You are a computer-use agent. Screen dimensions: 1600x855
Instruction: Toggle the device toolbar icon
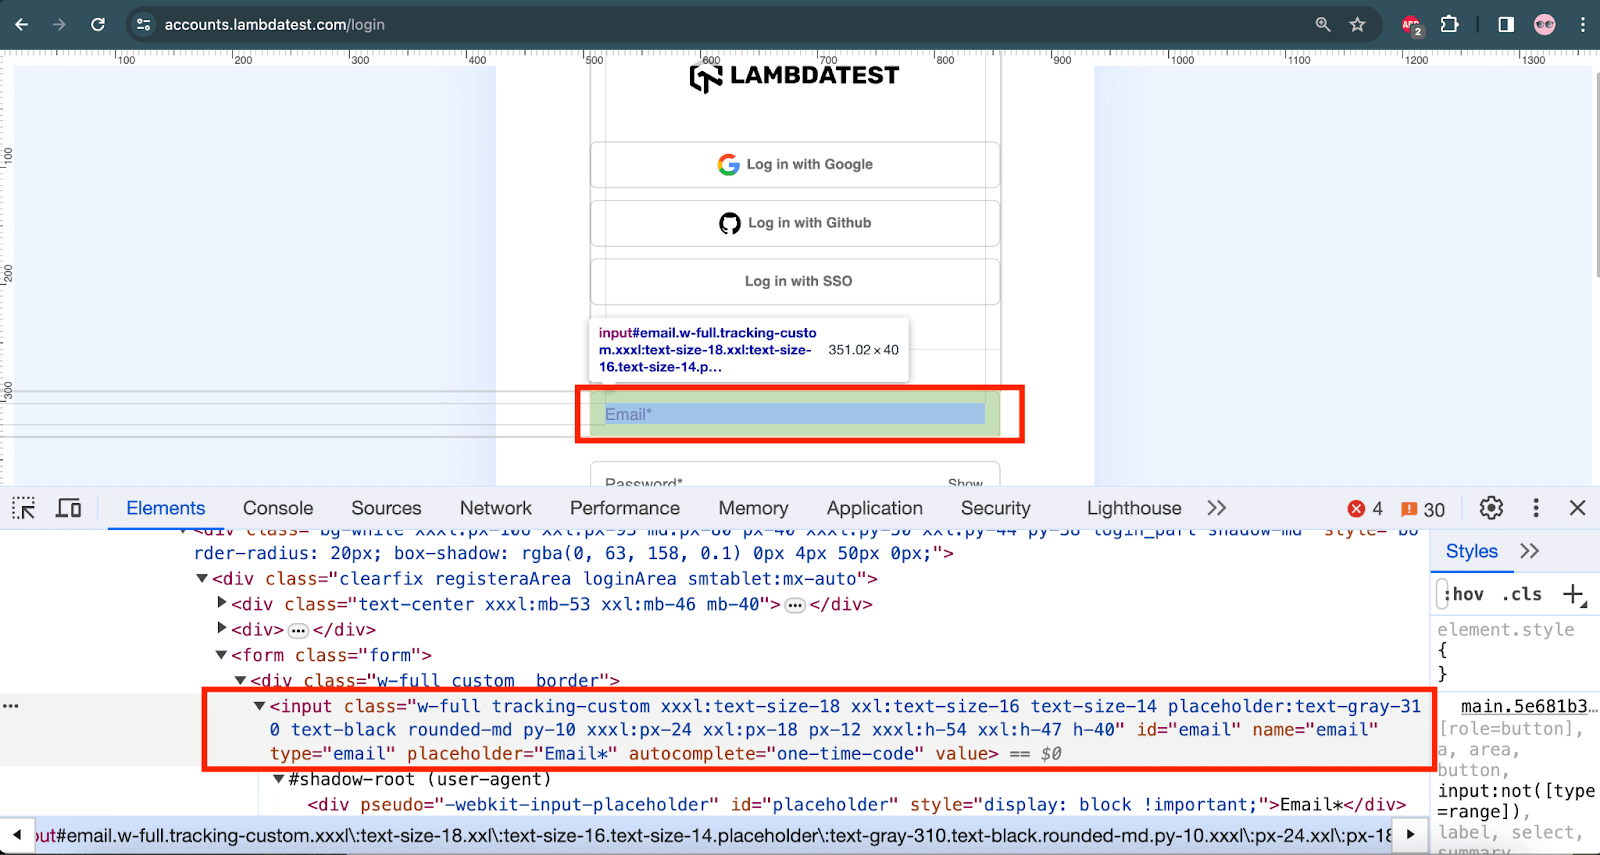pos(69,508)
